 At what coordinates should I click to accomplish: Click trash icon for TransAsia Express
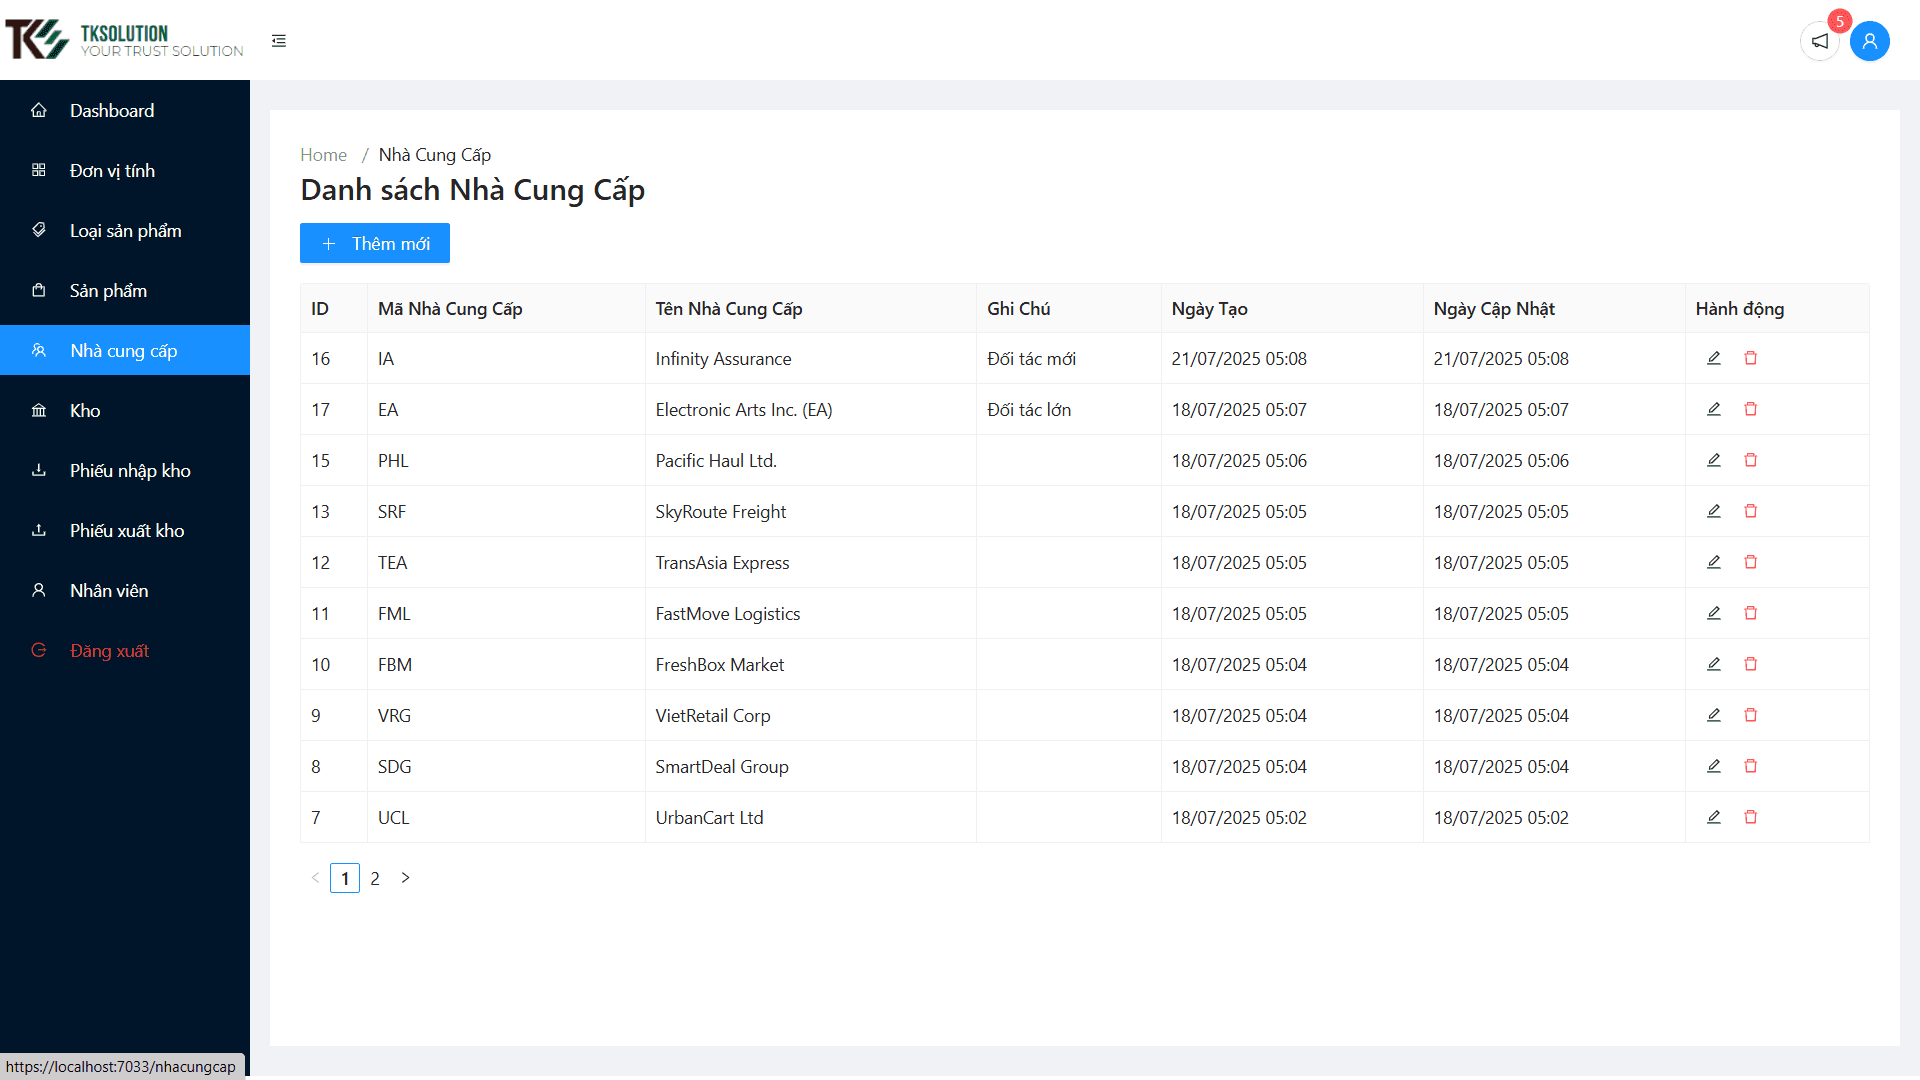(x=1750, y=562)
